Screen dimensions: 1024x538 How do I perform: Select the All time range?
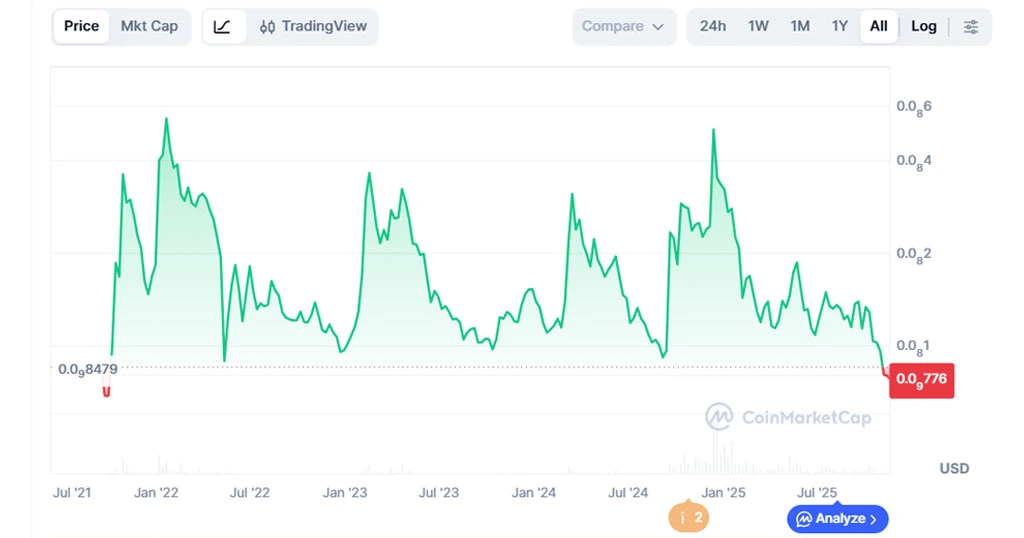[x=878, y=27]
